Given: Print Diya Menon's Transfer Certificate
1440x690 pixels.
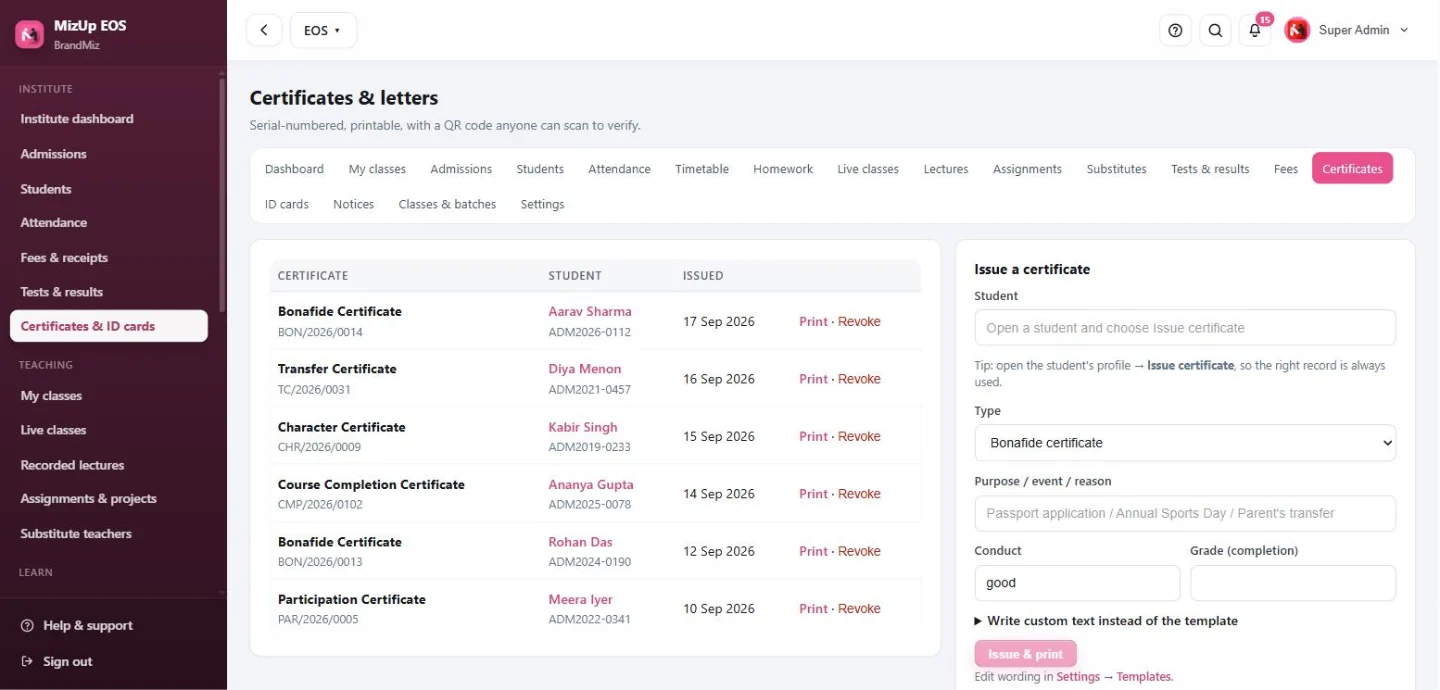Looking at the screenshot, I should (813, 379).
